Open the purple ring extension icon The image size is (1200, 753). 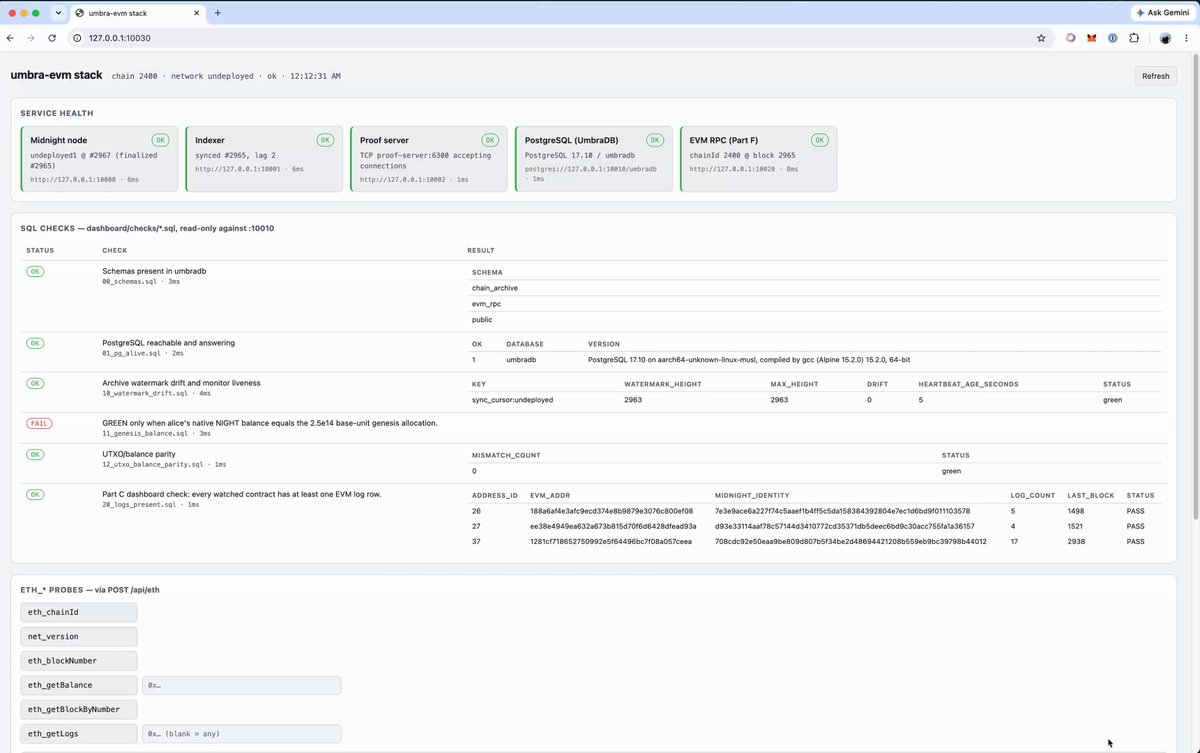coord(1070,38)
